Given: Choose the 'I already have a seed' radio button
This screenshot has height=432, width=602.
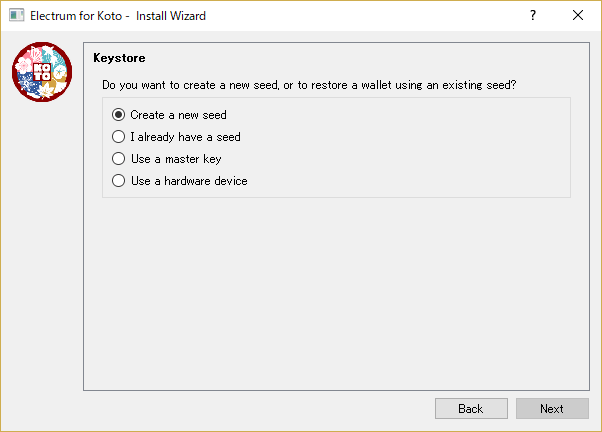Looking at the screenshot, I should pyautogui.click(x=118, y=137).
